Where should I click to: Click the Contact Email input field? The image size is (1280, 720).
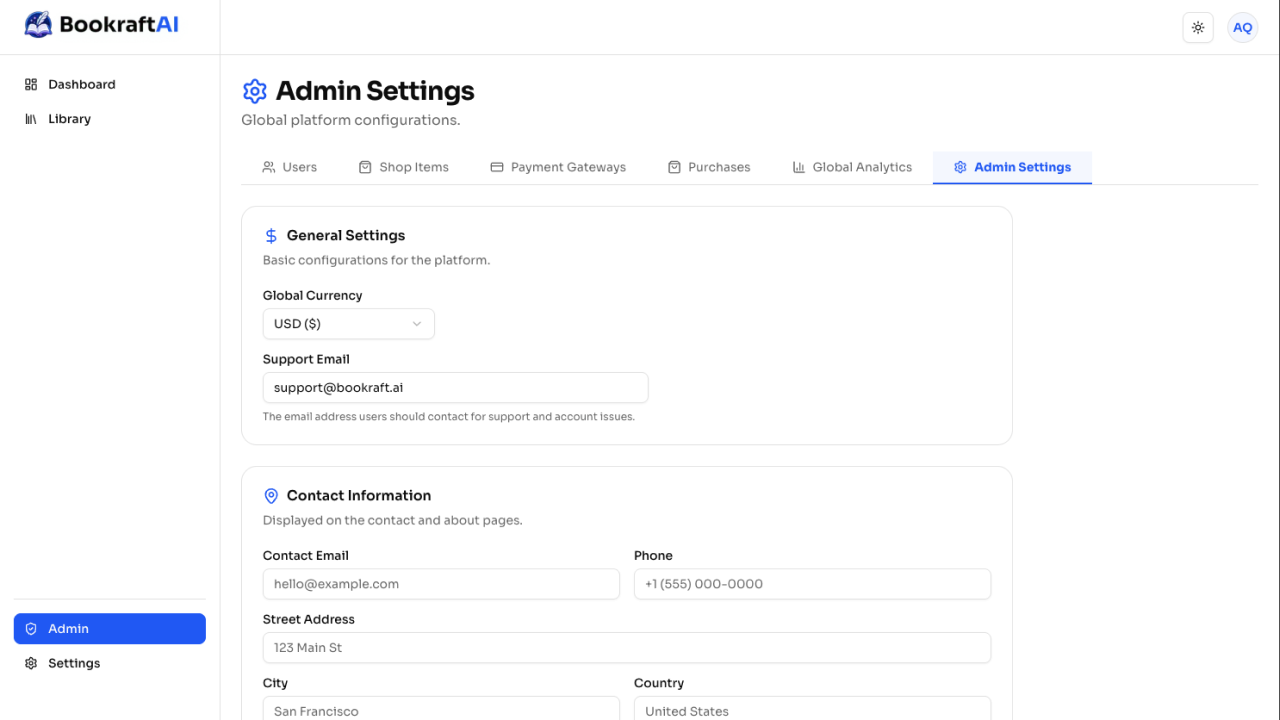coord(441,584)
